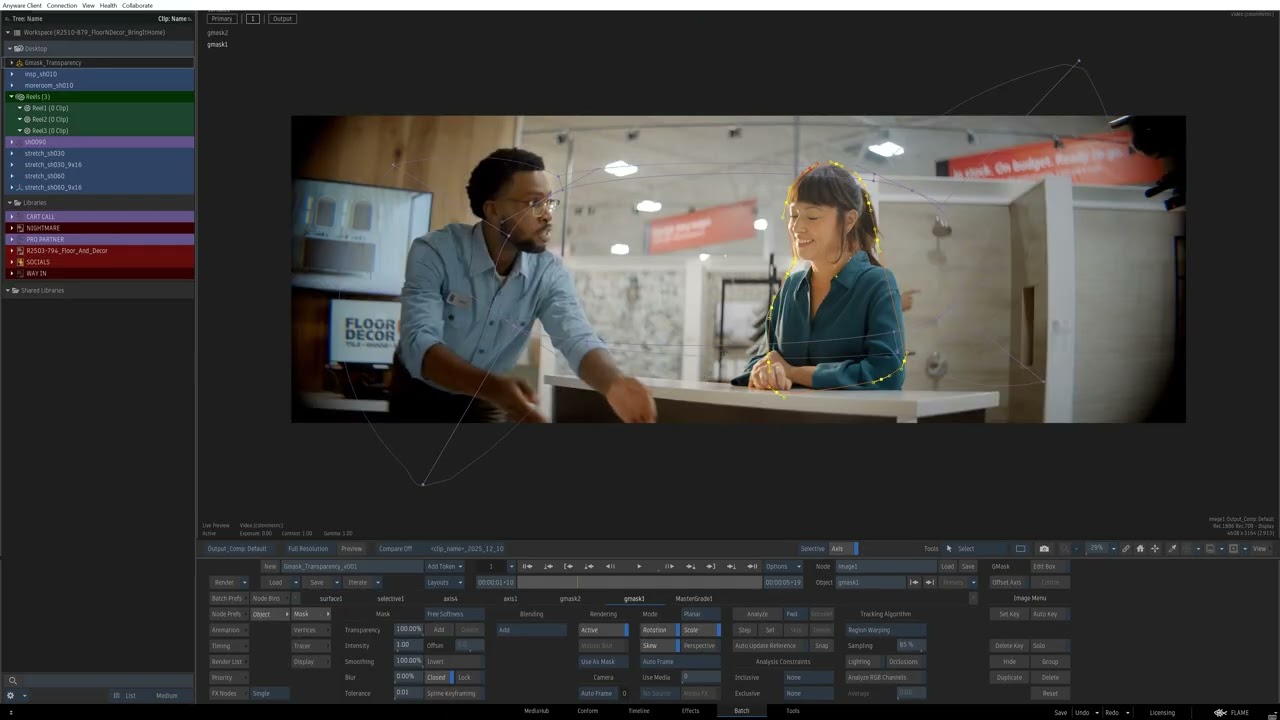Open the Blending Add dropdown
This screenshot has width=1280, height=720.
531,630
